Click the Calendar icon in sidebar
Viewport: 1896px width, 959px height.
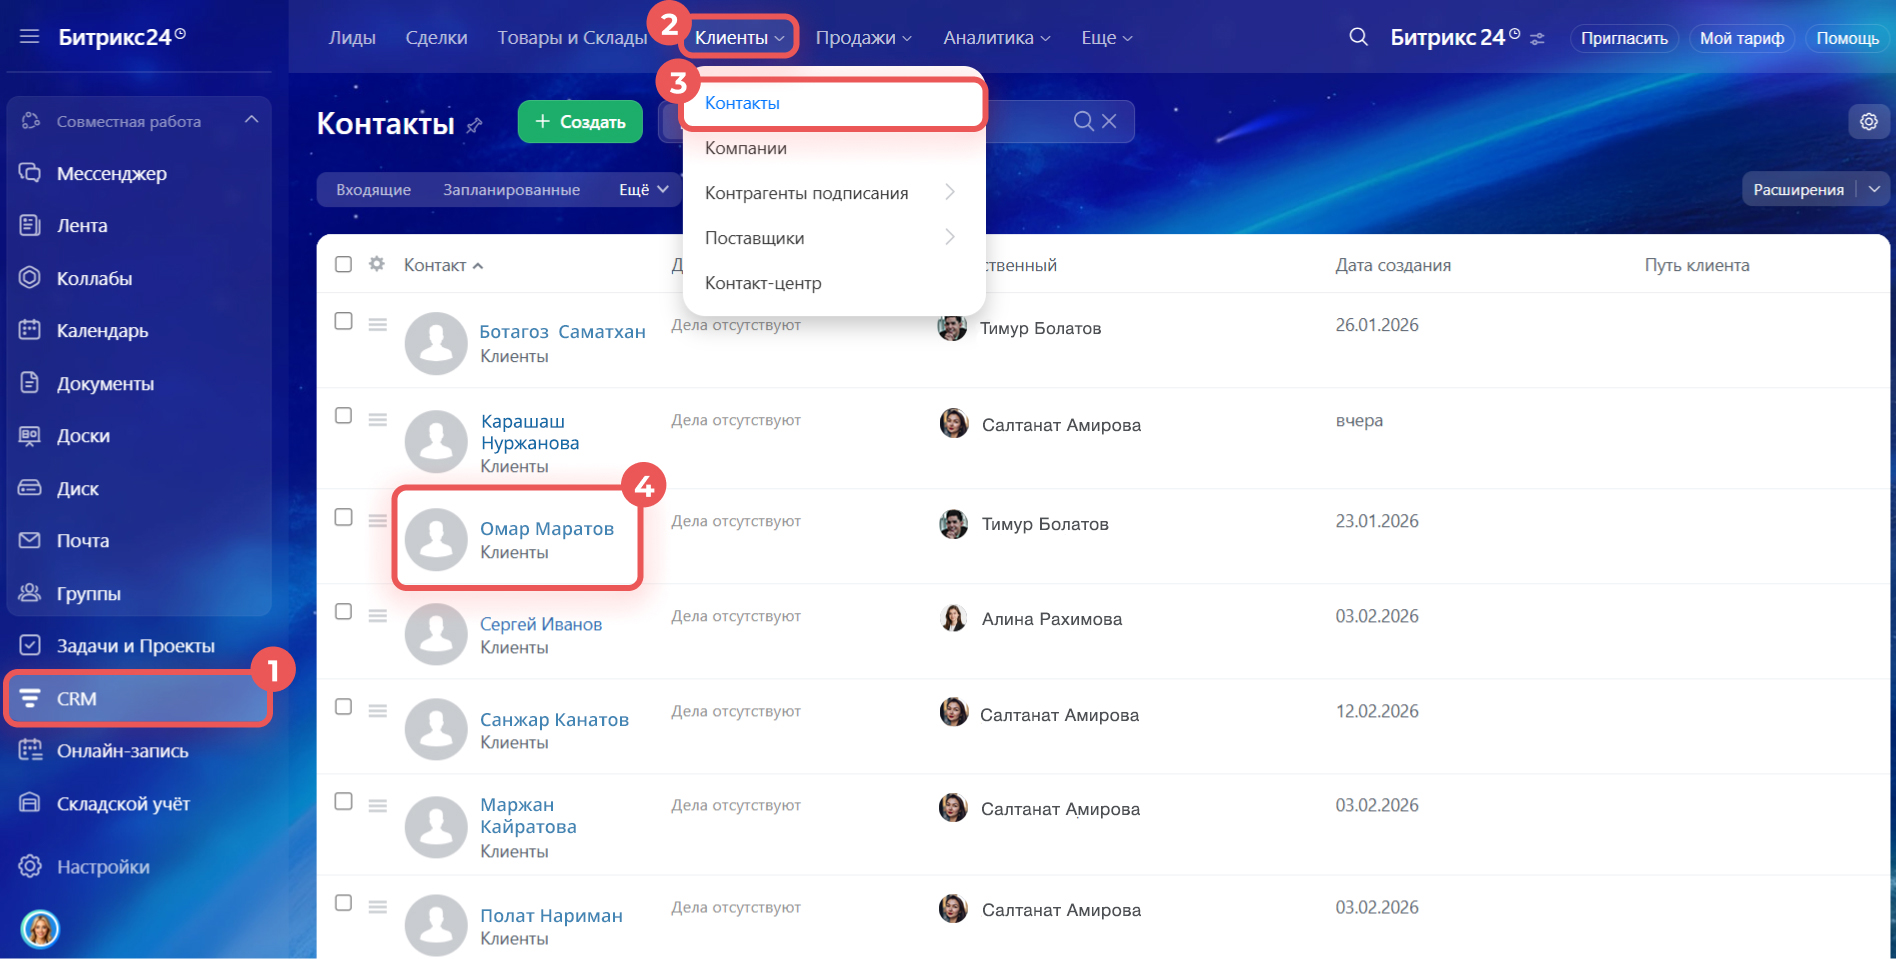30,330
